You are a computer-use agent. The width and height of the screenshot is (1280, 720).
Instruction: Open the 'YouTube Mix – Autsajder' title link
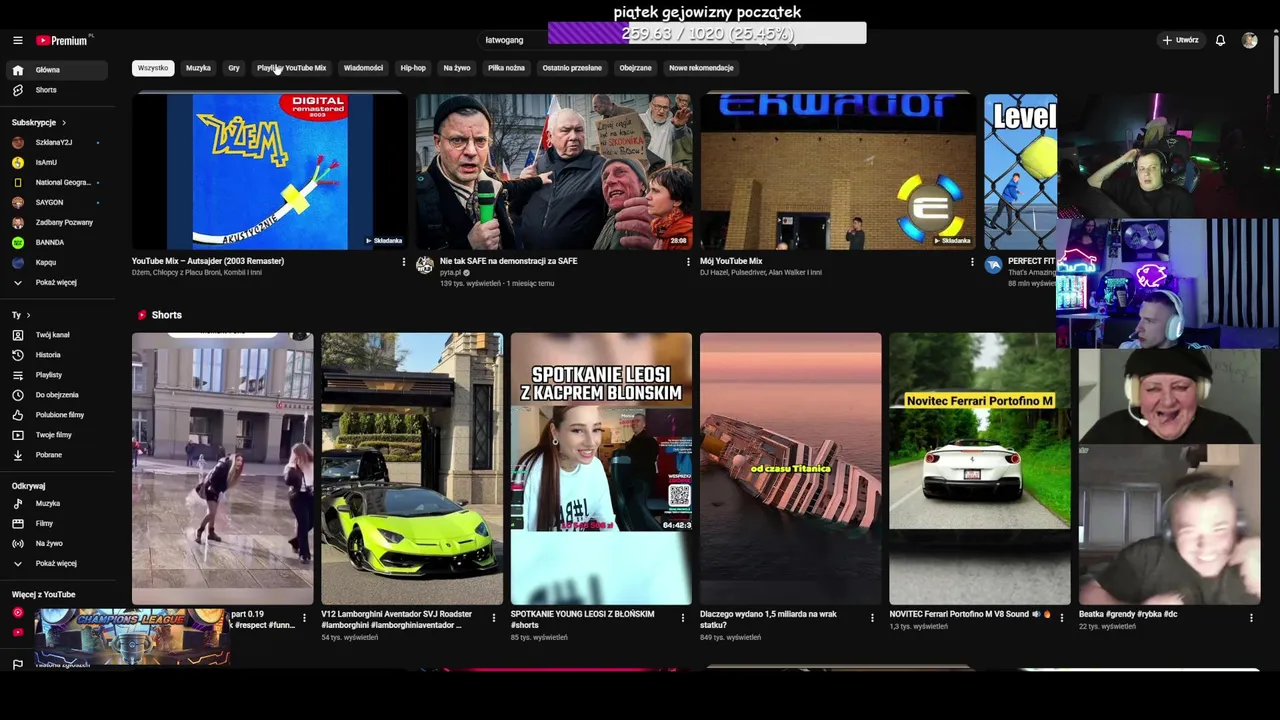tap(208, 261)
